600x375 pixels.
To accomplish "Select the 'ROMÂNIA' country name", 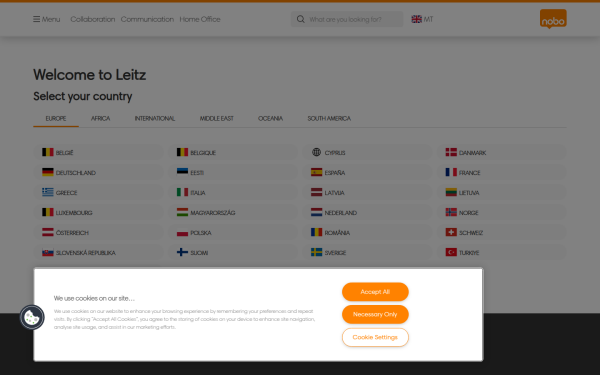I will coord(337,233).
